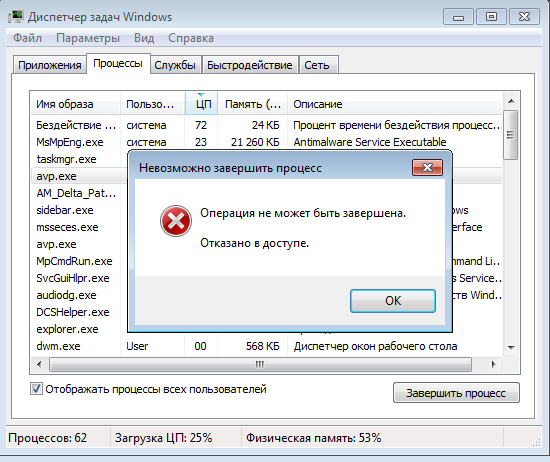Select the MsMpEng.exe process row
The height and width of the screenshot is (462, 550).
pyautogui.click(x=267, y=142)
